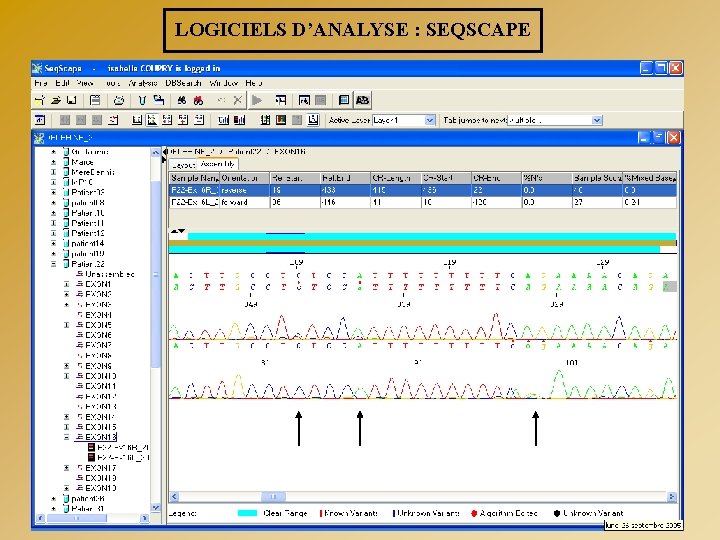Click first icon in second toolbar row
The image size is (720, 540).
(x=40, y=120)
